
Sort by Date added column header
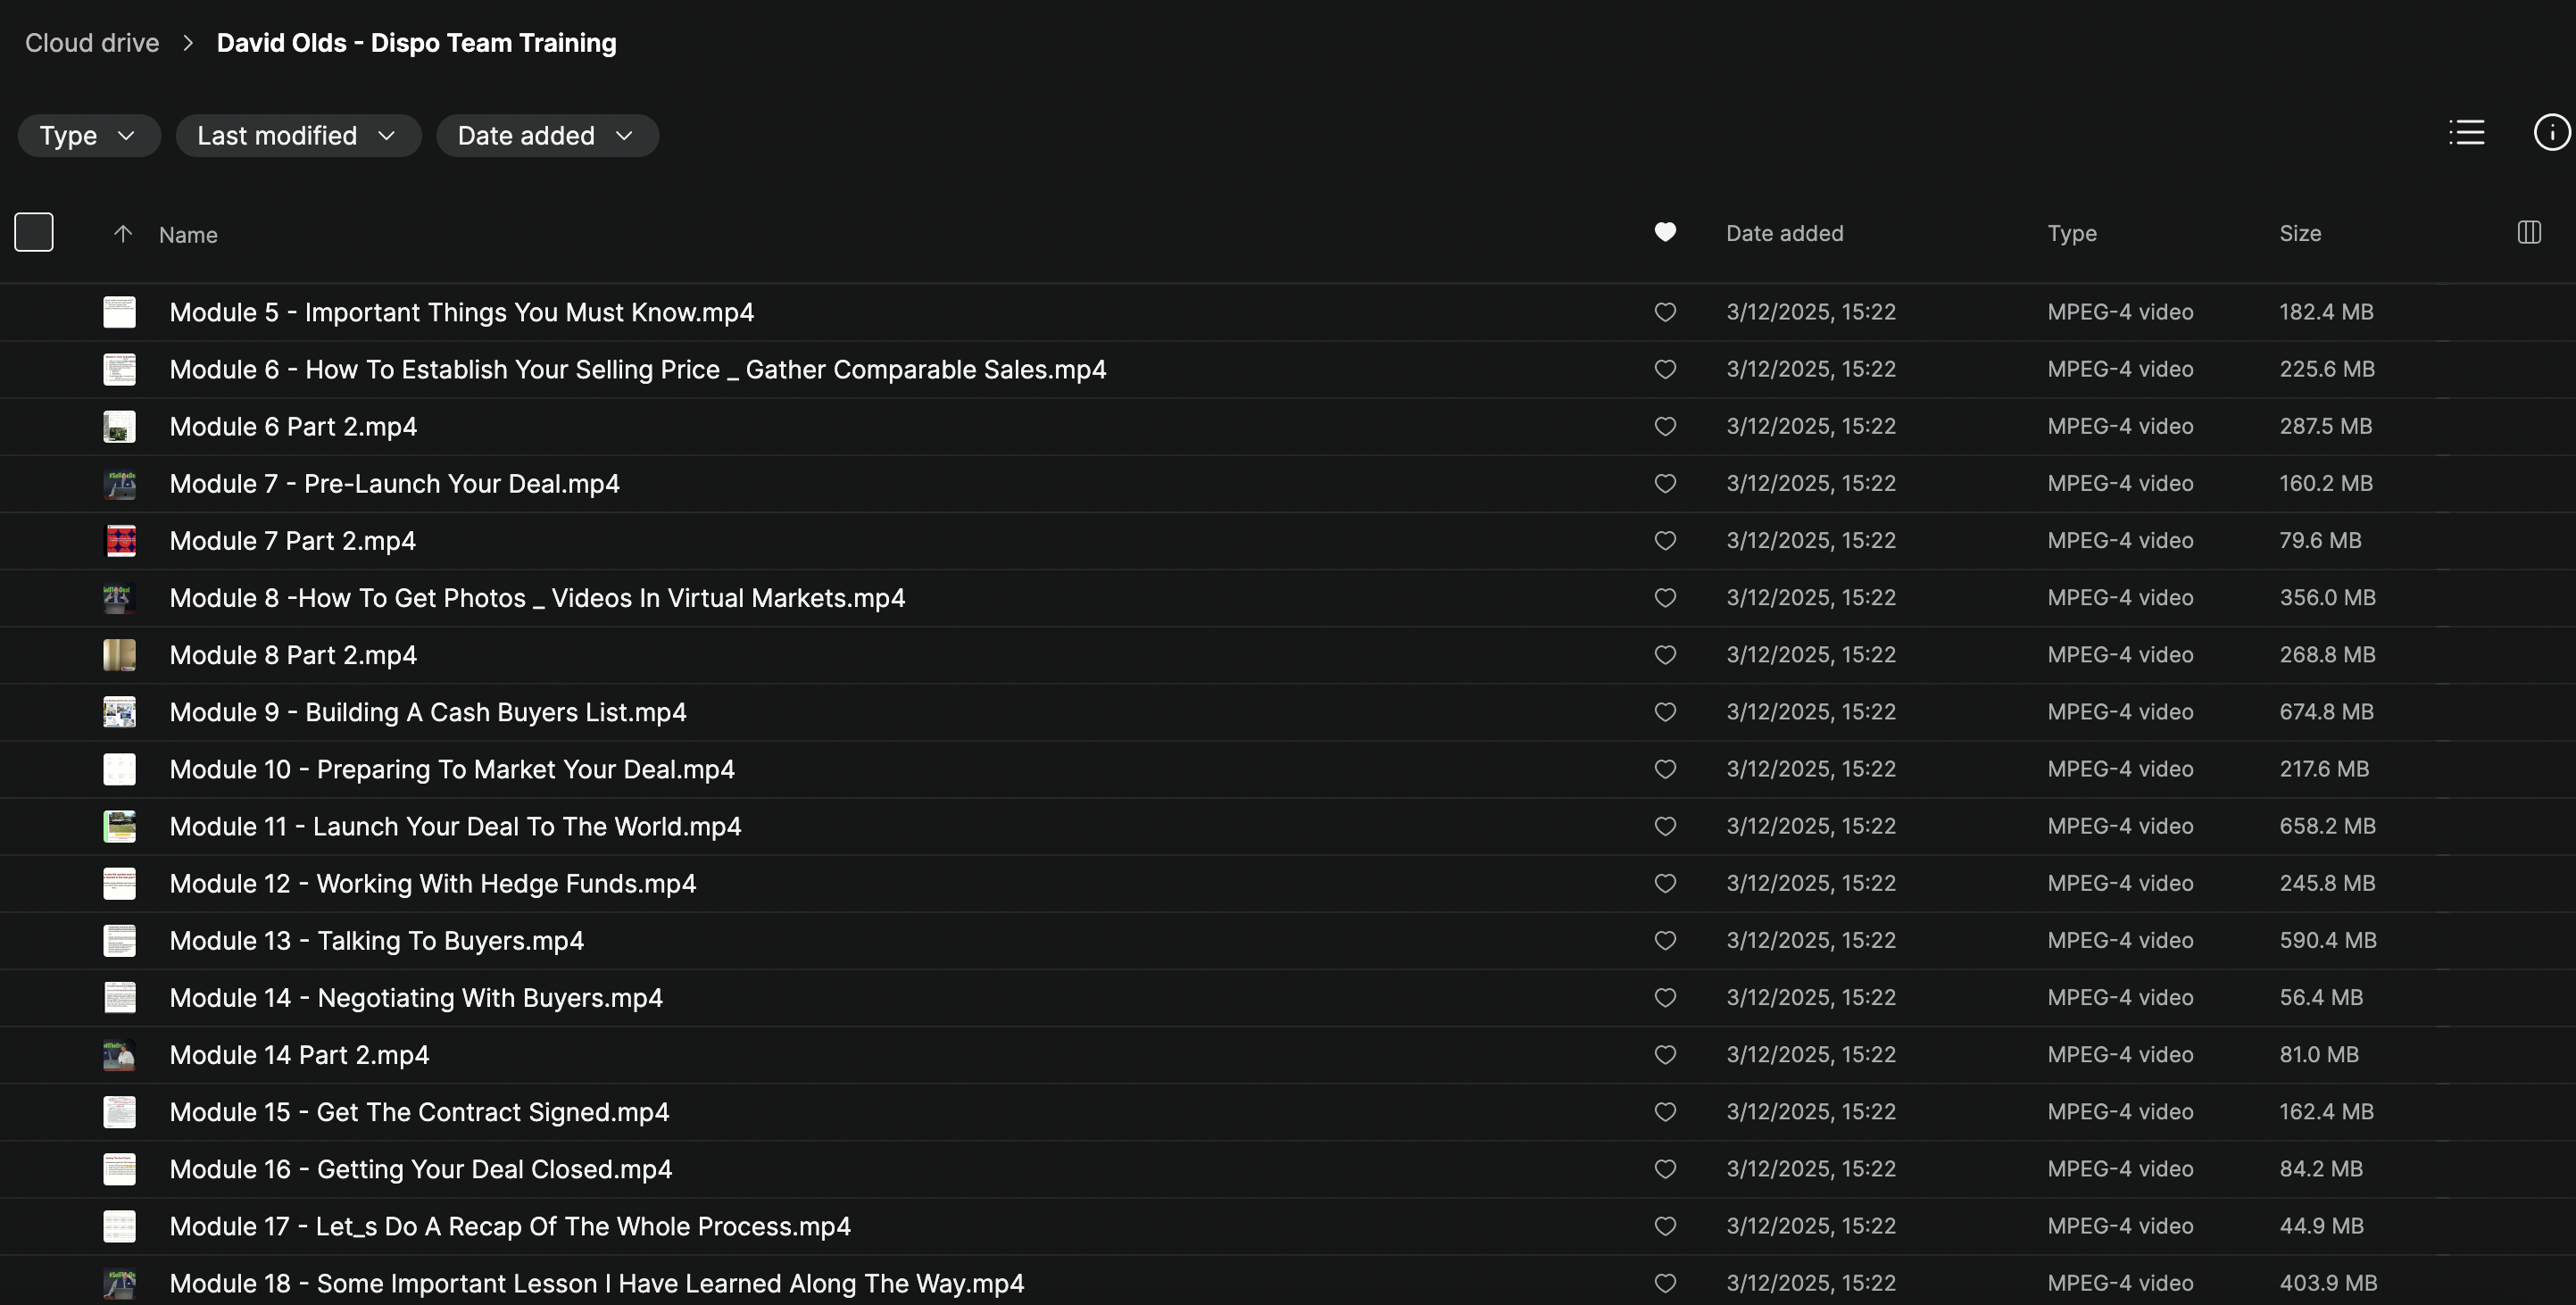pyautogui.click(x=1784, y=234)
